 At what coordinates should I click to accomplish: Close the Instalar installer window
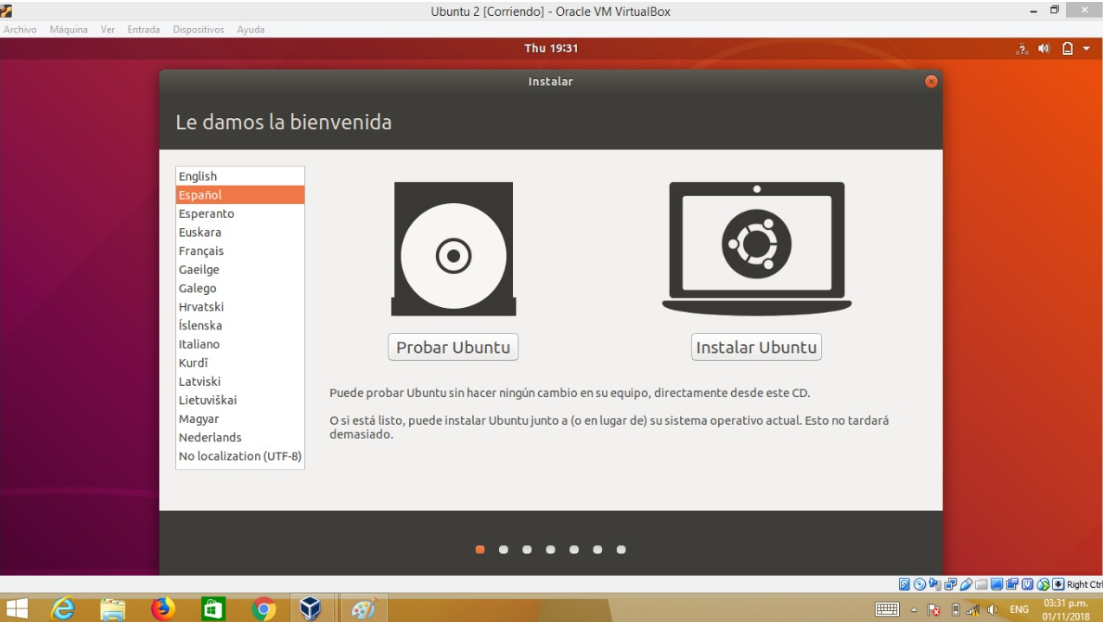(x=931, y=82)
